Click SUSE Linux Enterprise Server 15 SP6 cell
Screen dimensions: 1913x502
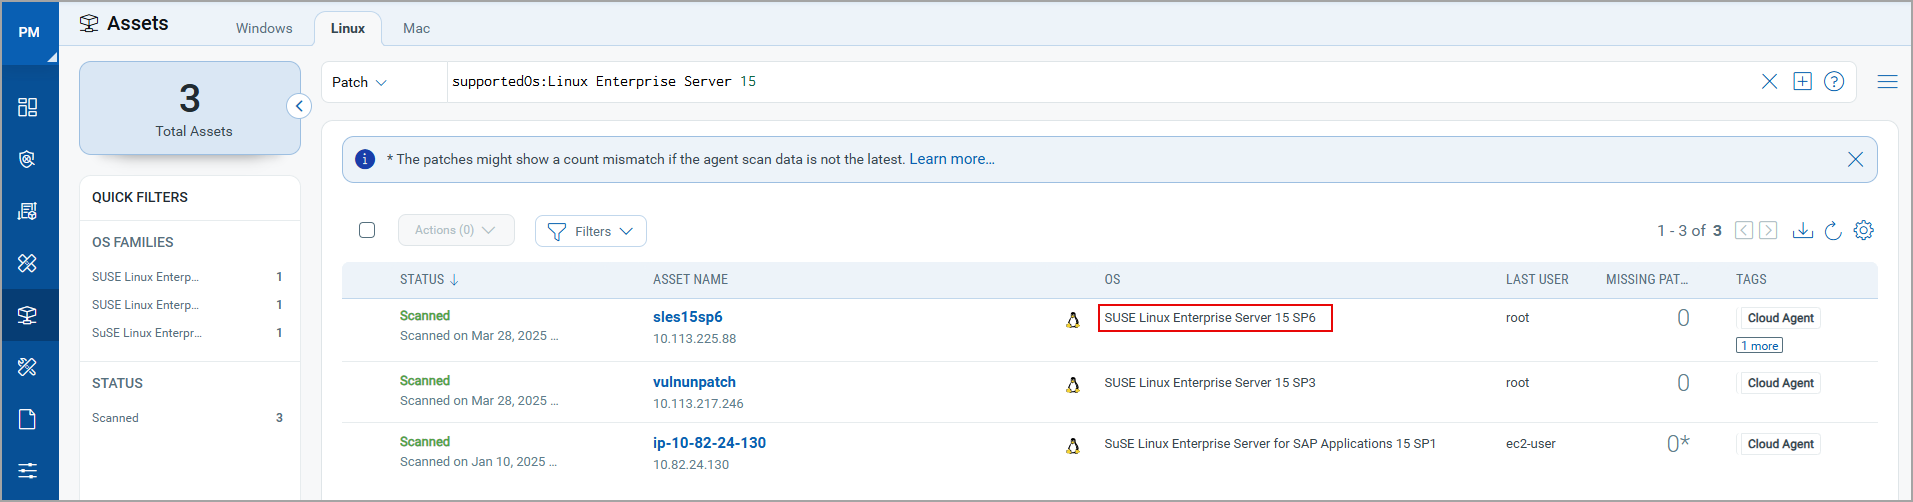[x=1210, y=318]
